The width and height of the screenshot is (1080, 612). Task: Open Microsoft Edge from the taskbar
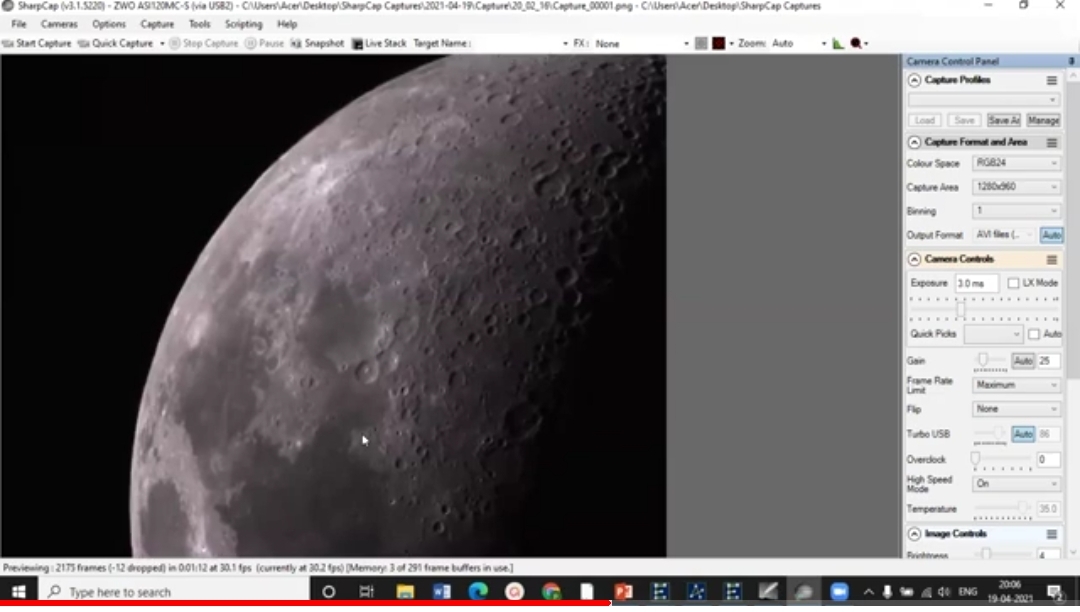[x=478, y=592]
